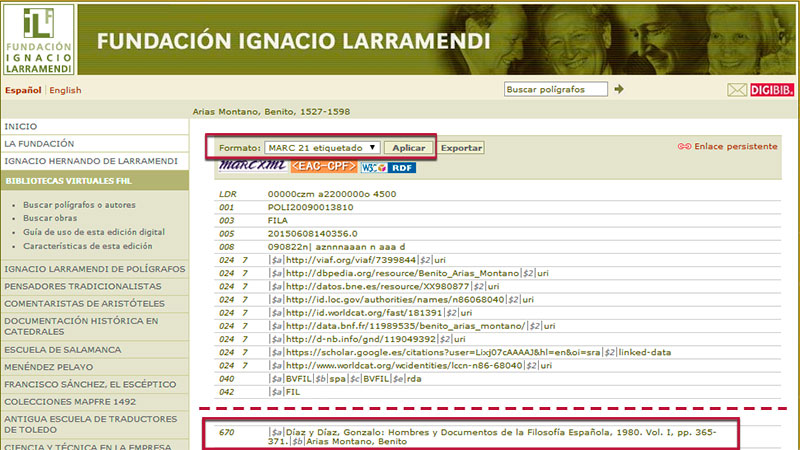Click the d-nb.info/gnd/119049392 URI text

click(361, 339)
